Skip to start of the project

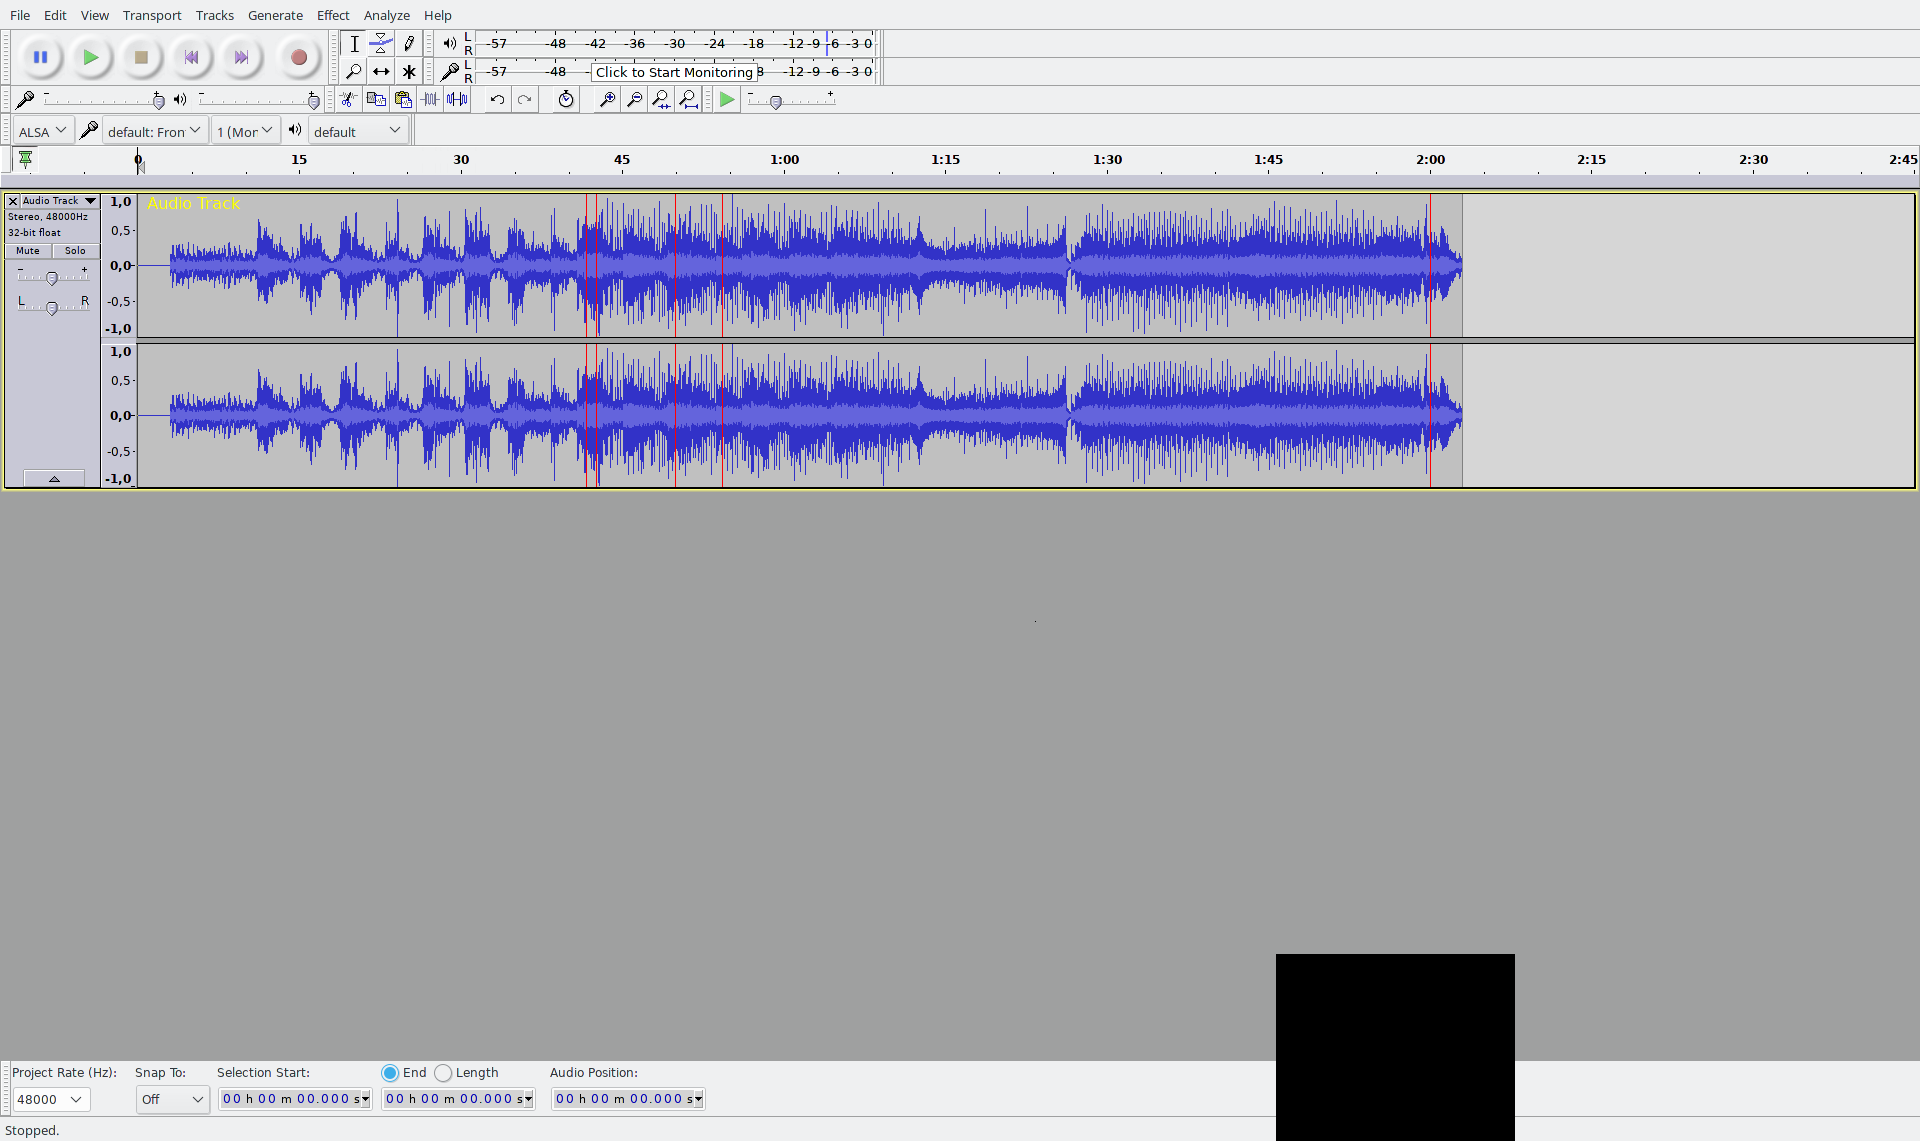(191, 58)
